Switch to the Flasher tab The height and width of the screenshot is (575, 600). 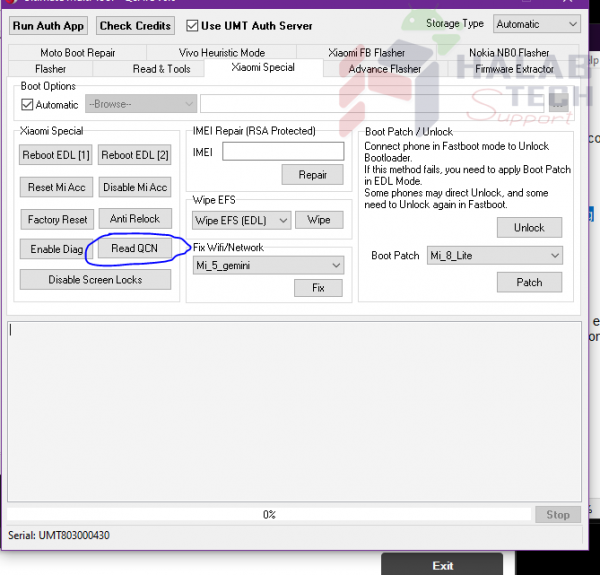coord(50,69)
